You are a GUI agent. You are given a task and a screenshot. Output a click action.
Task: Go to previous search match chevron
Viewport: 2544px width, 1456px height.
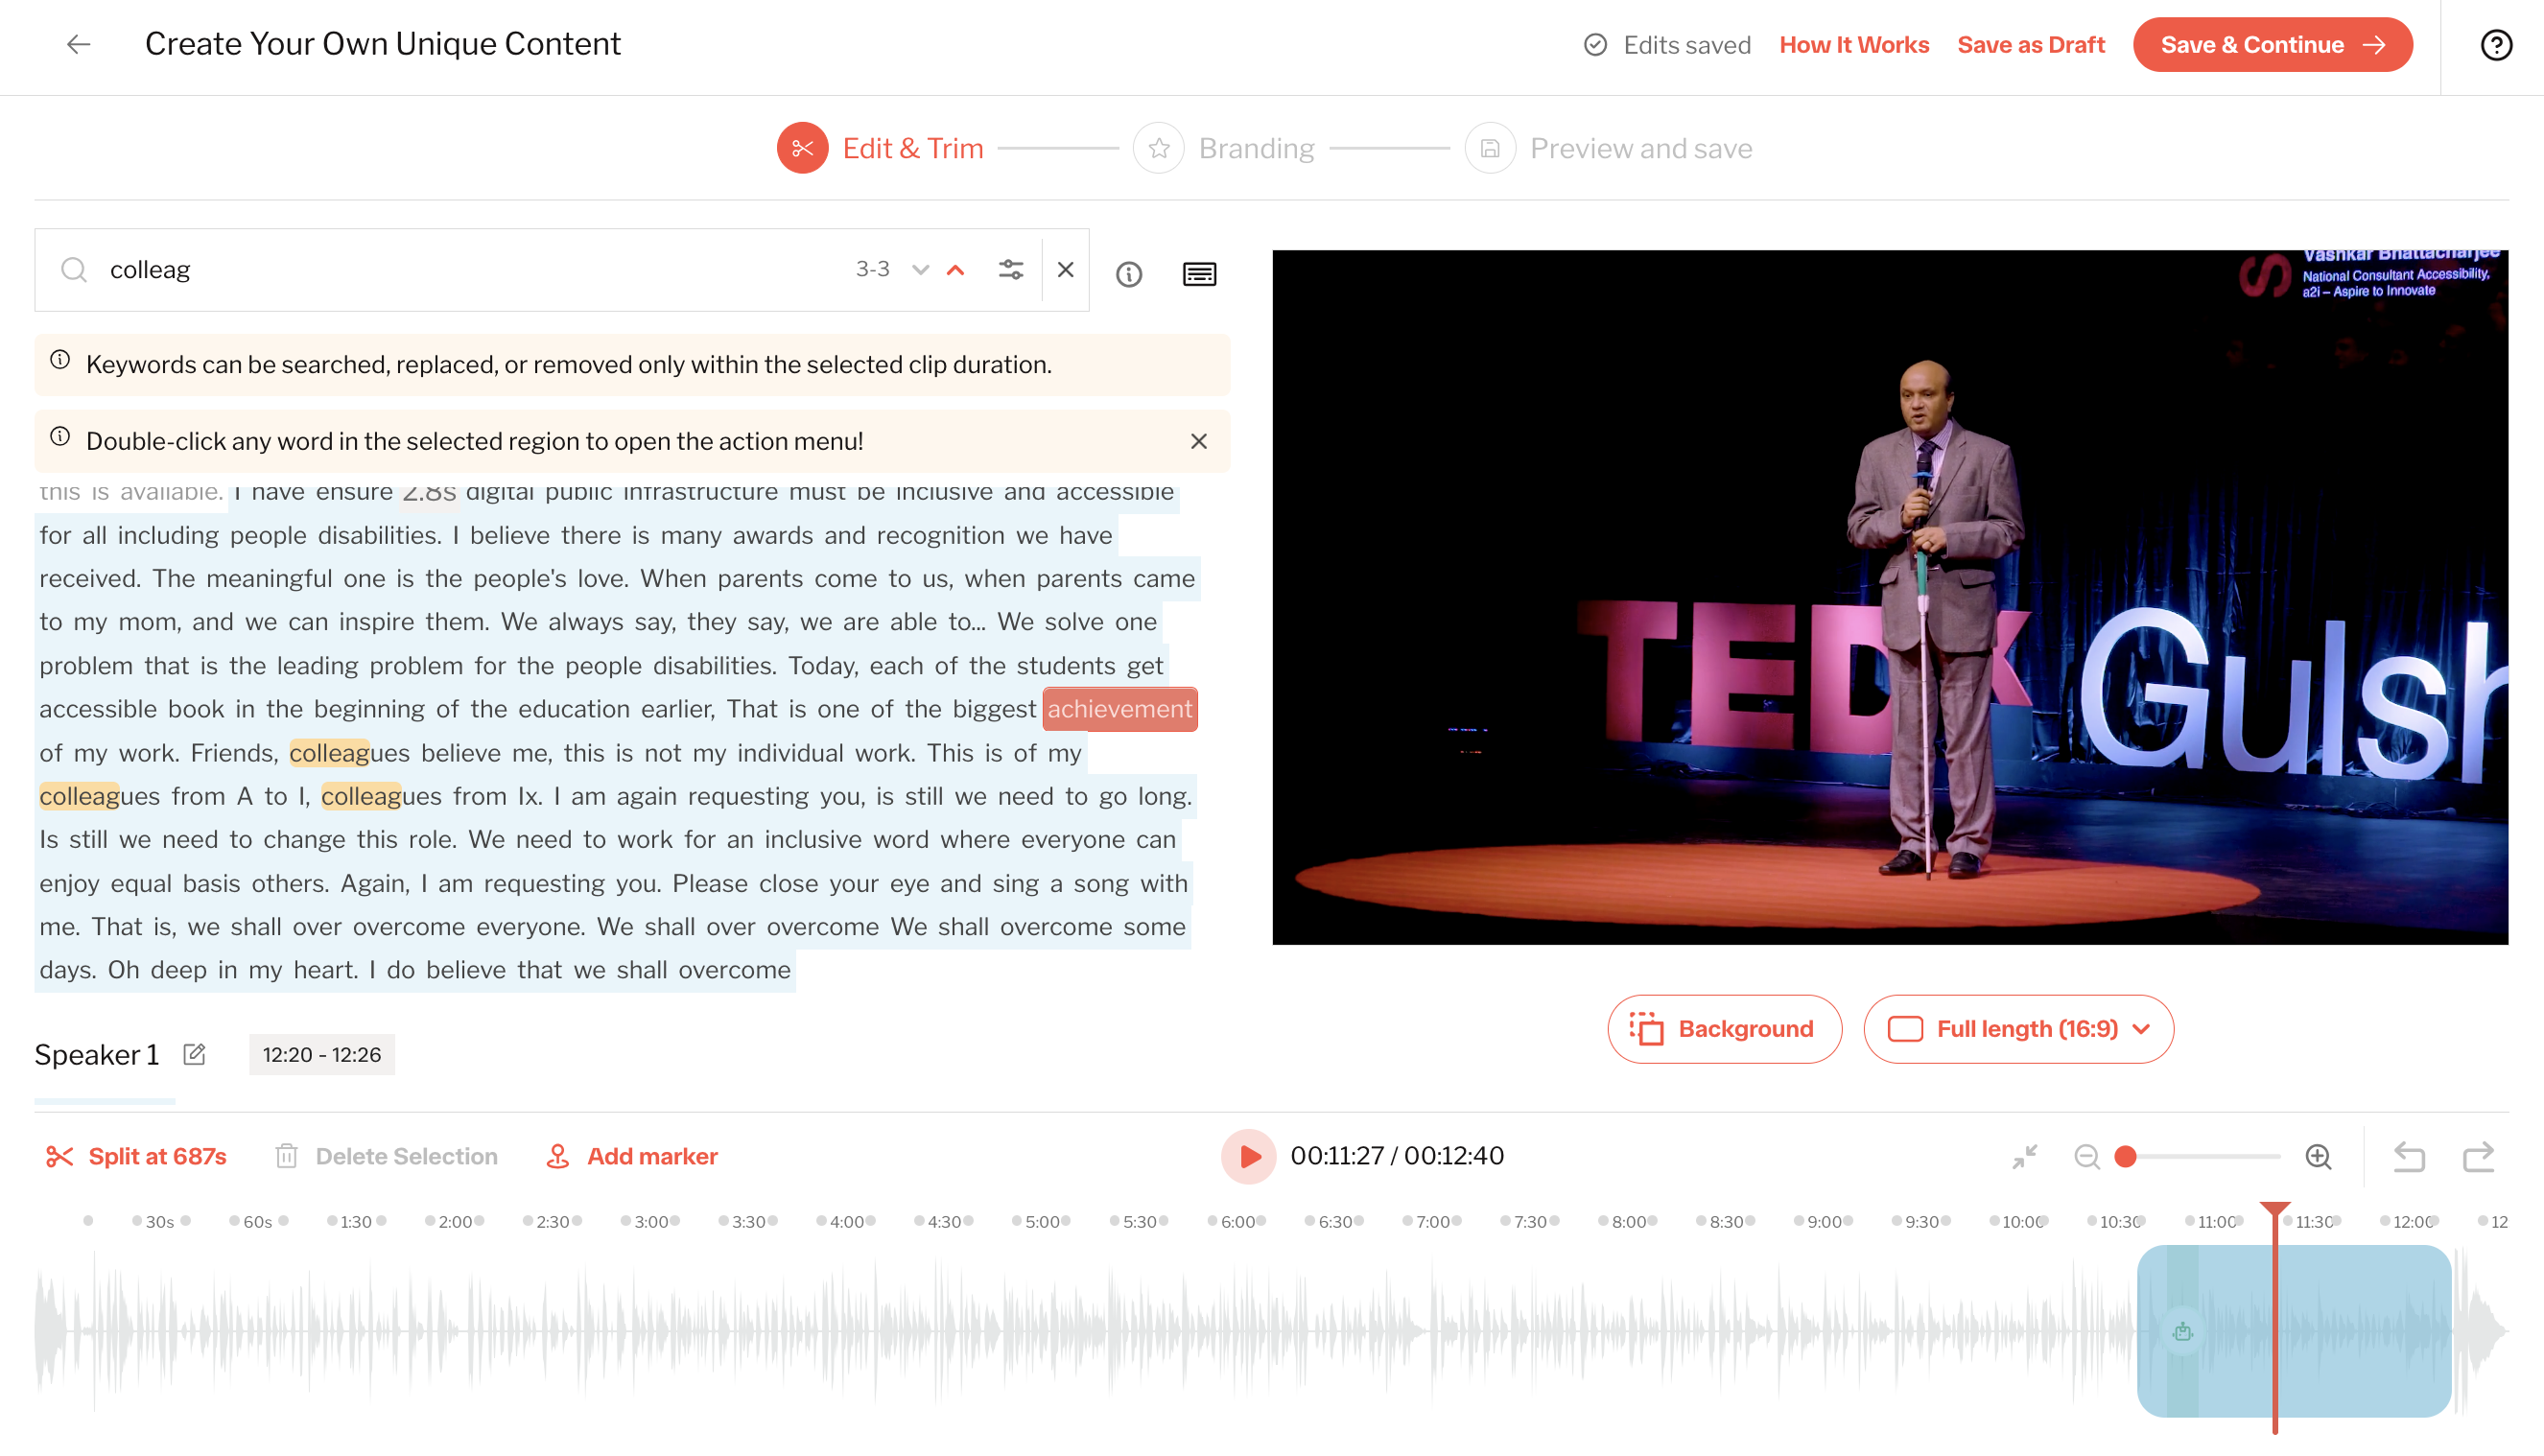(956, 270)
